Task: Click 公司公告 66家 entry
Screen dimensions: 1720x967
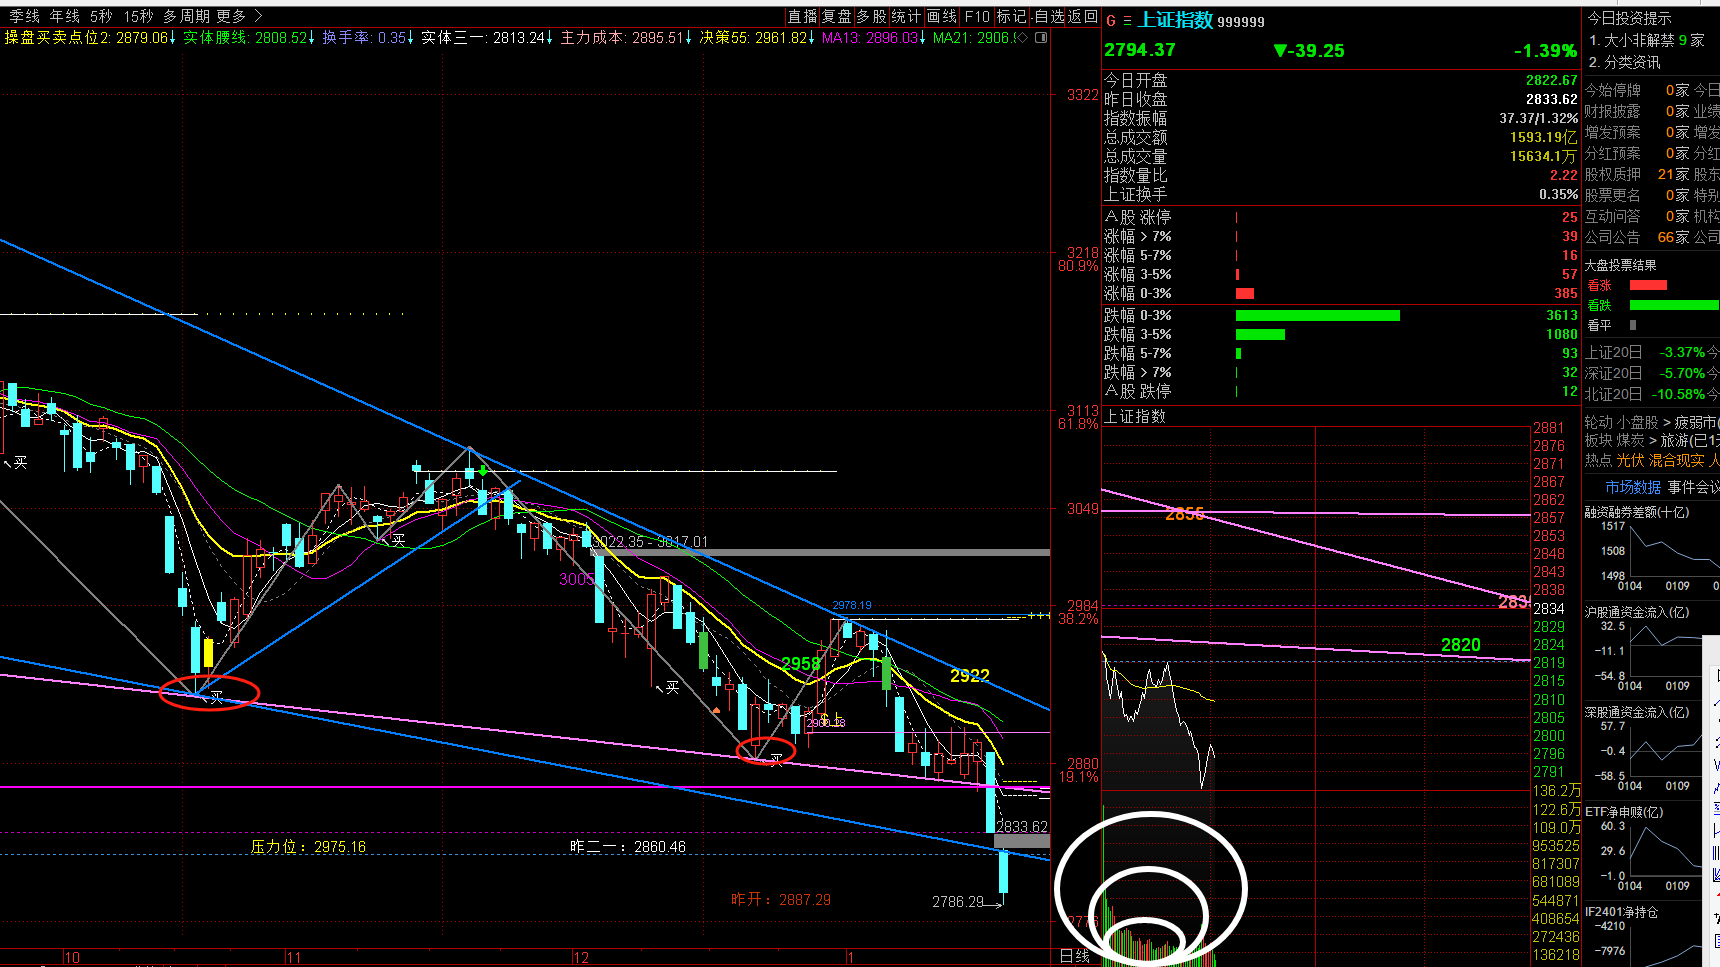Action: point(1636,237)
